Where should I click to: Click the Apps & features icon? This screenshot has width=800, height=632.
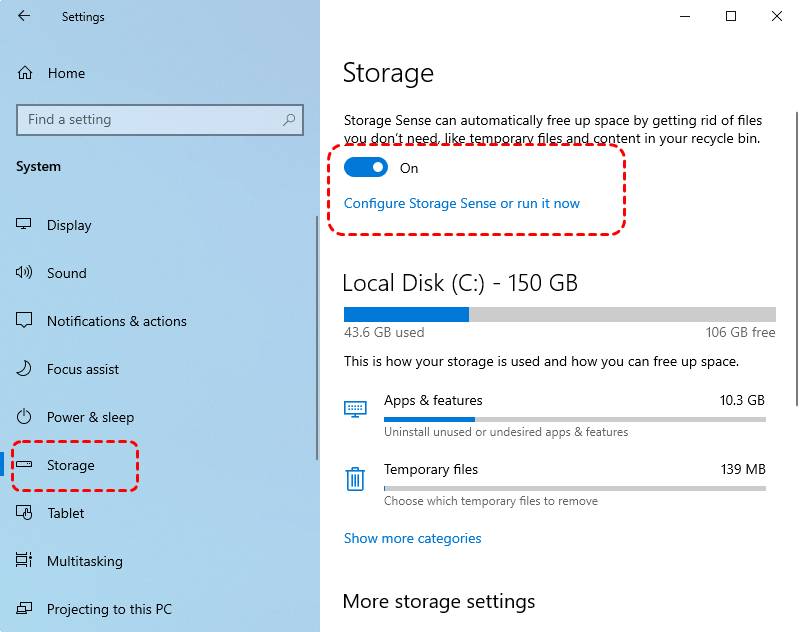[355, 408]
